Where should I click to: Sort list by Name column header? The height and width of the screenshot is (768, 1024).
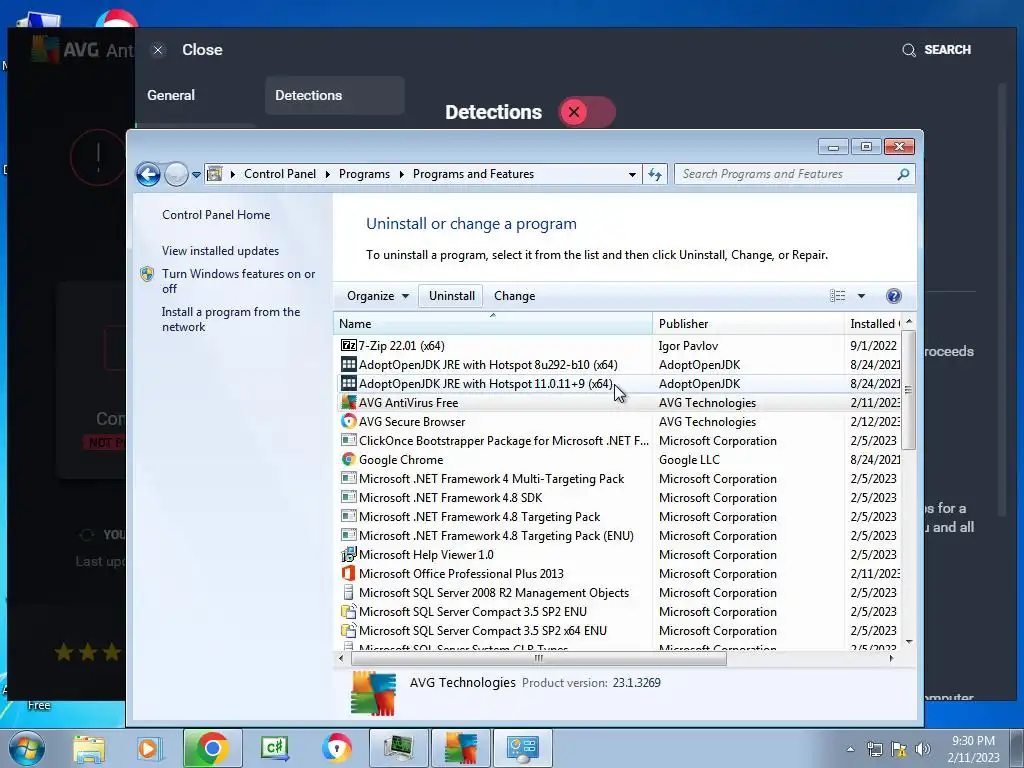coord(492,323)
